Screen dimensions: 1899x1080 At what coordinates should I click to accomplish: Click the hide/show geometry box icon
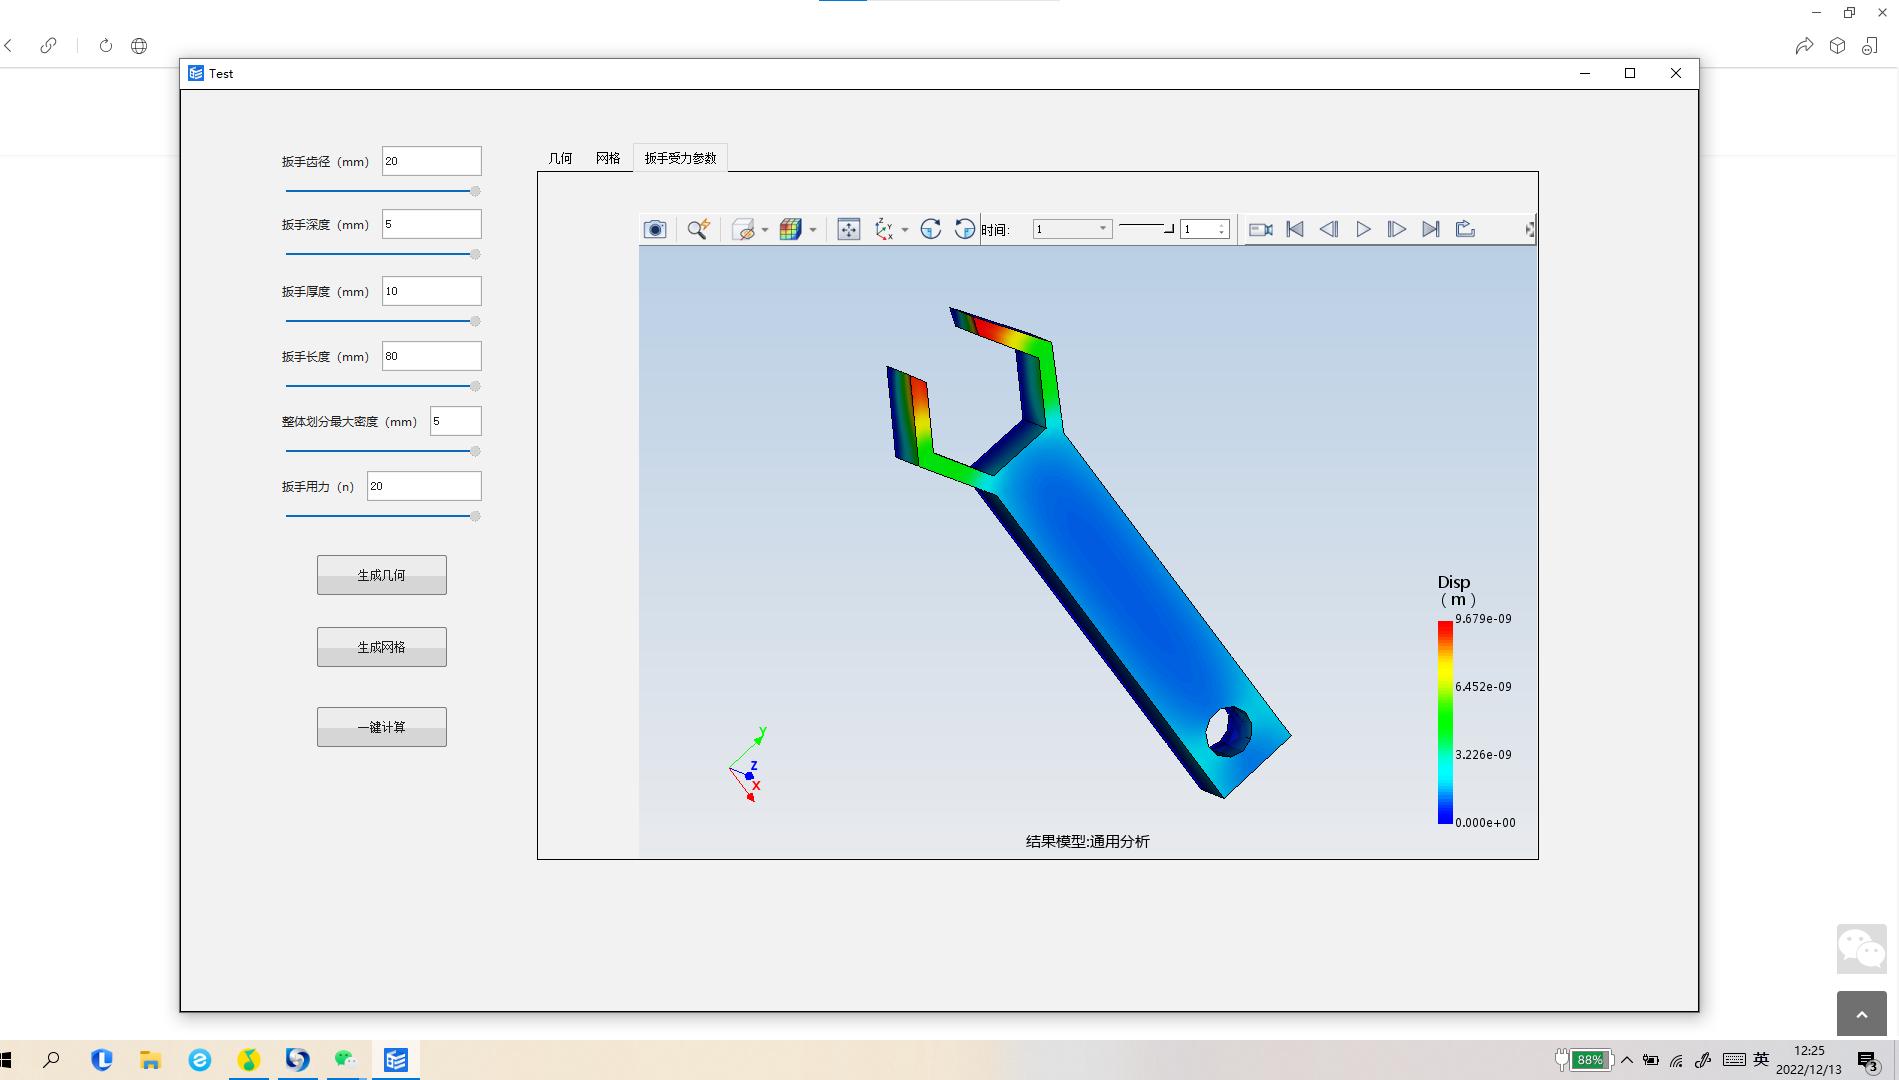[743, 229]
